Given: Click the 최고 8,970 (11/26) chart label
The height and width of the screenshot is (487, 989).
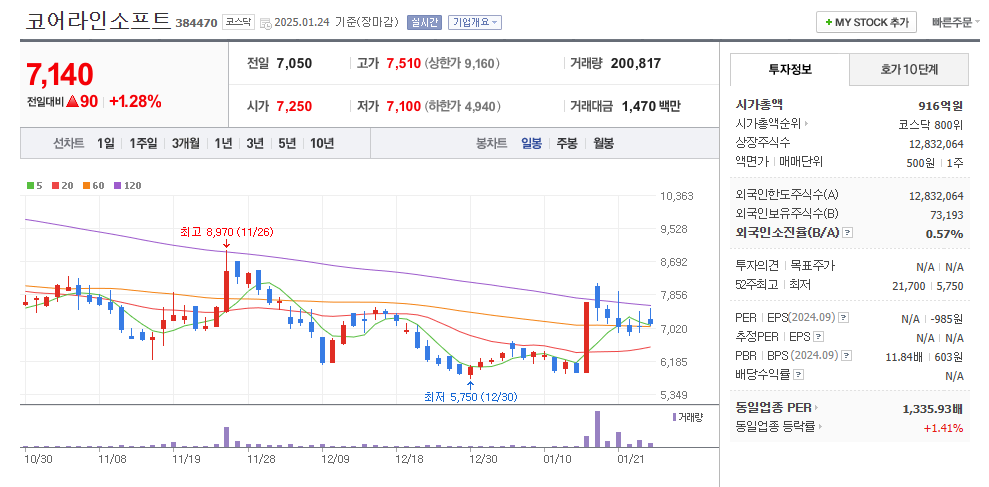Looking at the screenshot, I should pyautogui.click(x=227, y=232).
